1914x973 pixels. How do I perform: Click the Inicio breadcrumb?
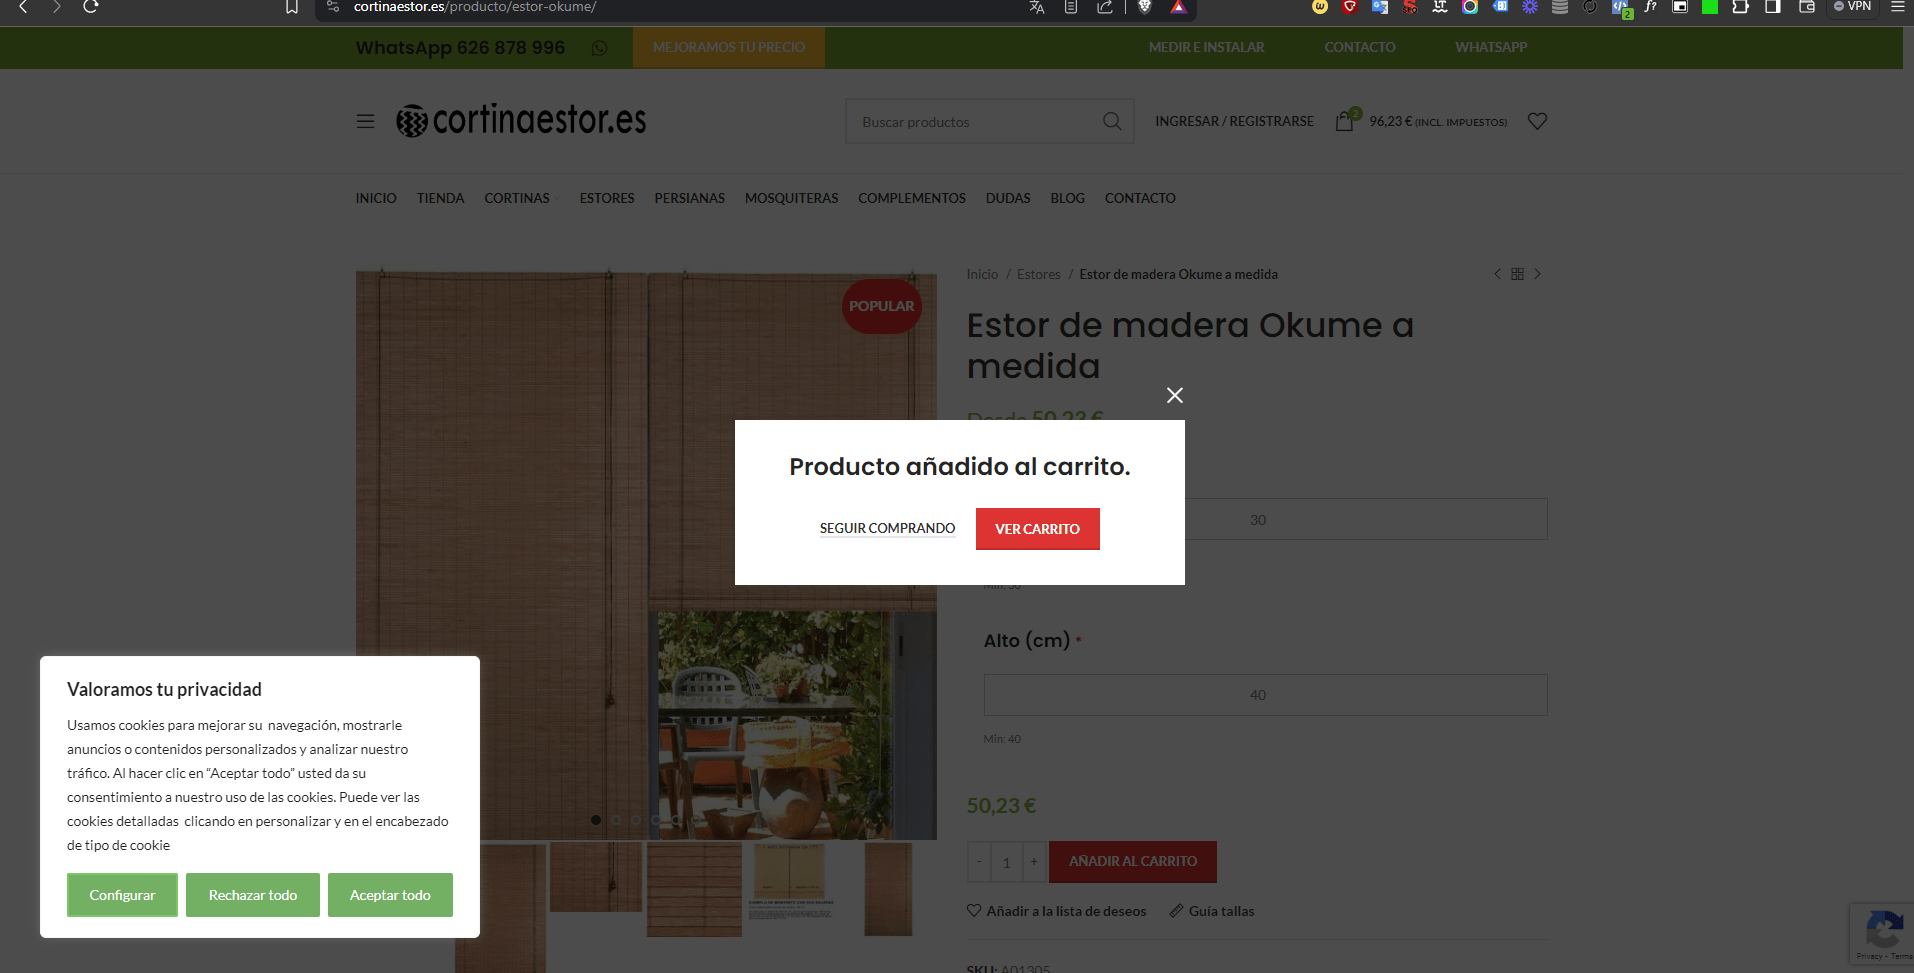(x=982, y=274)
